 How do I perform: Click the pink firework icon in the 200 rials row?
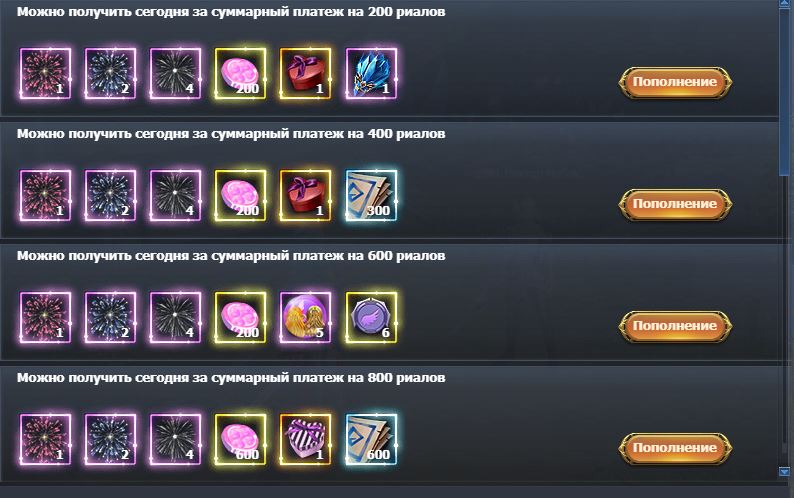(45, 73)
